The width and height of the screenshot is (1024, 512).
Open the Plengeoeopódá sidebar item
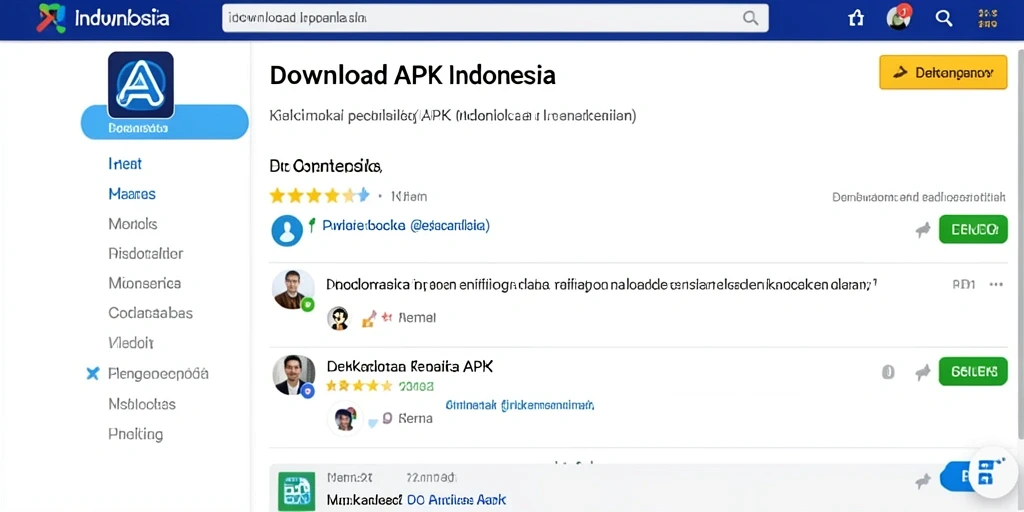tap(158, 374)
